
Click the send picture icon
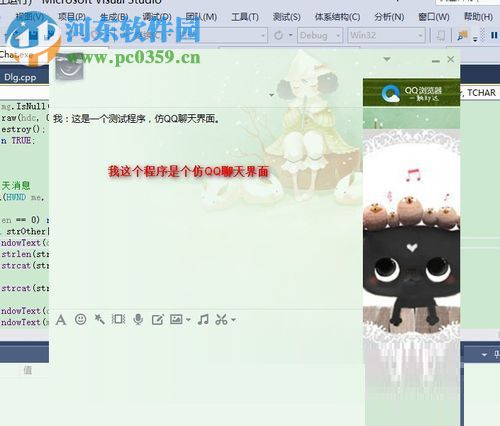point(176,319)
